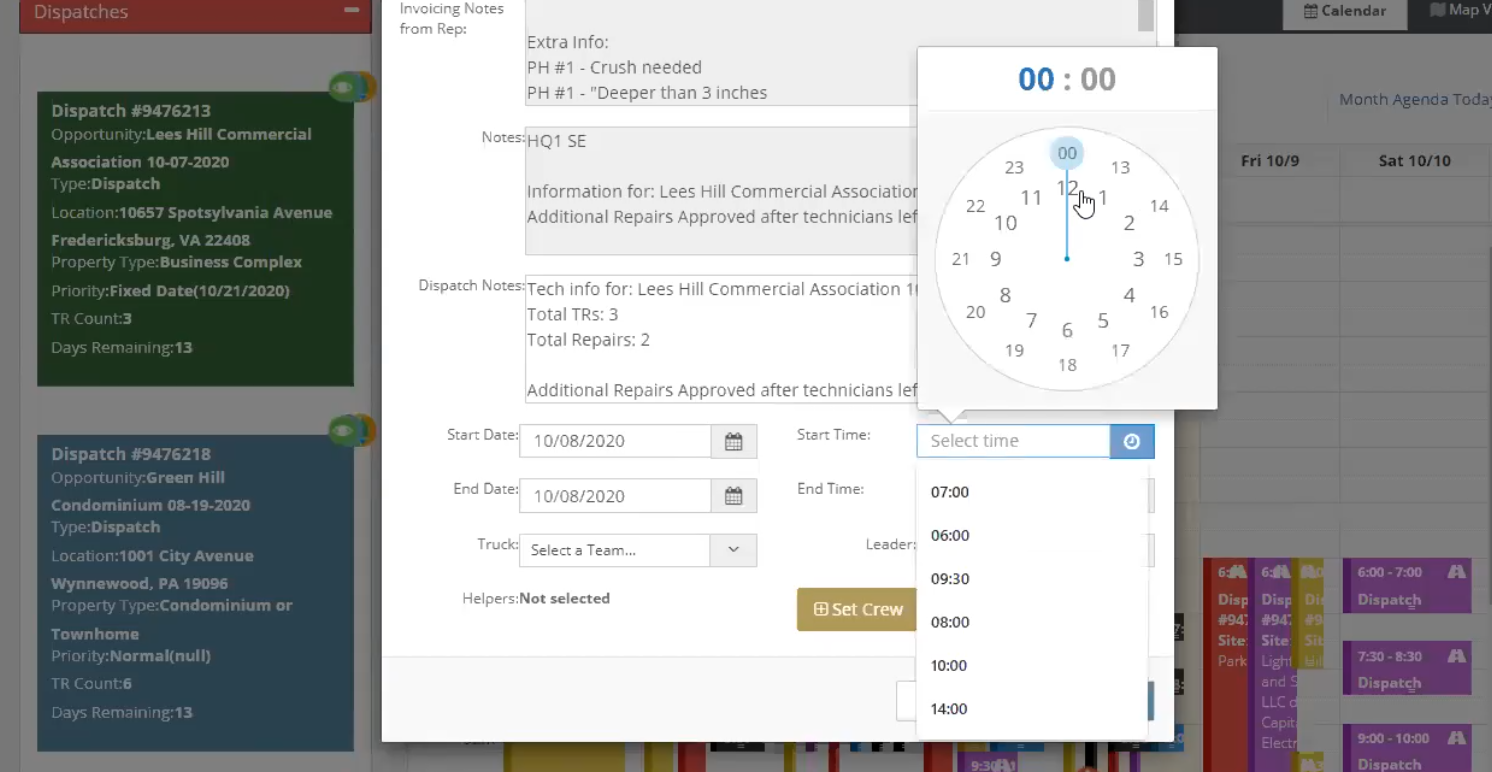Select 08:00 from the time list

point(950,622)
